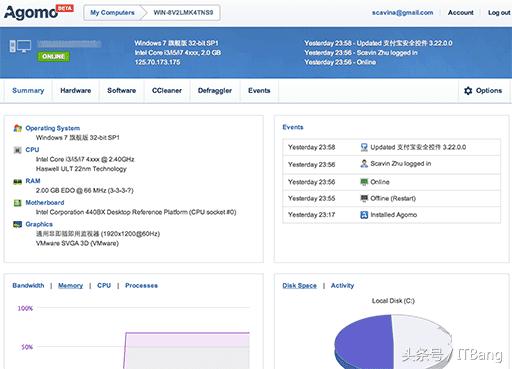
Task: Open the Motherboard heading link
Action: pos(45,203)
